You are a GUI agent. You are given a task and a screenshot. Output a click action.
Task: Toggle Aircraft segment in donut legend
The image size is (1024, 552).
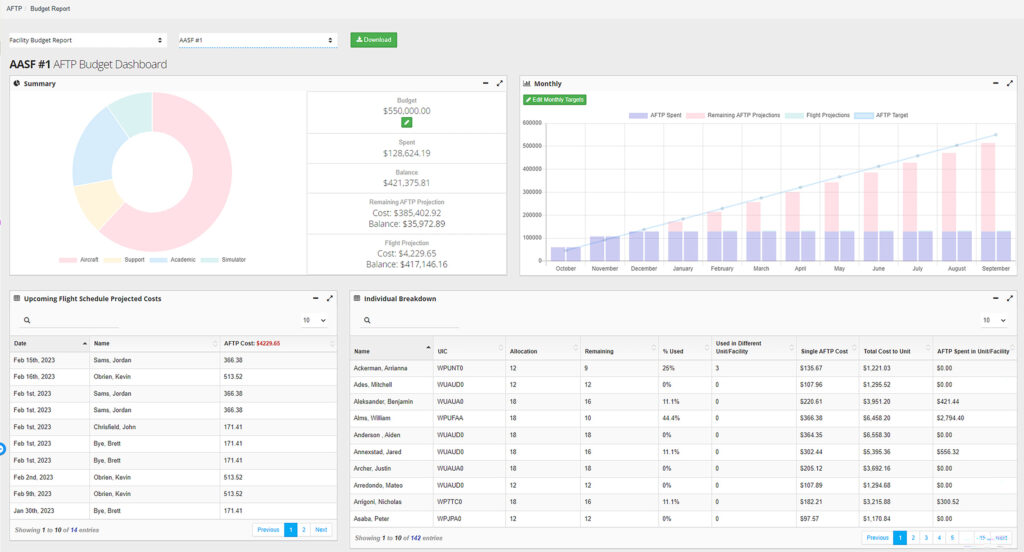coord(80,260)
